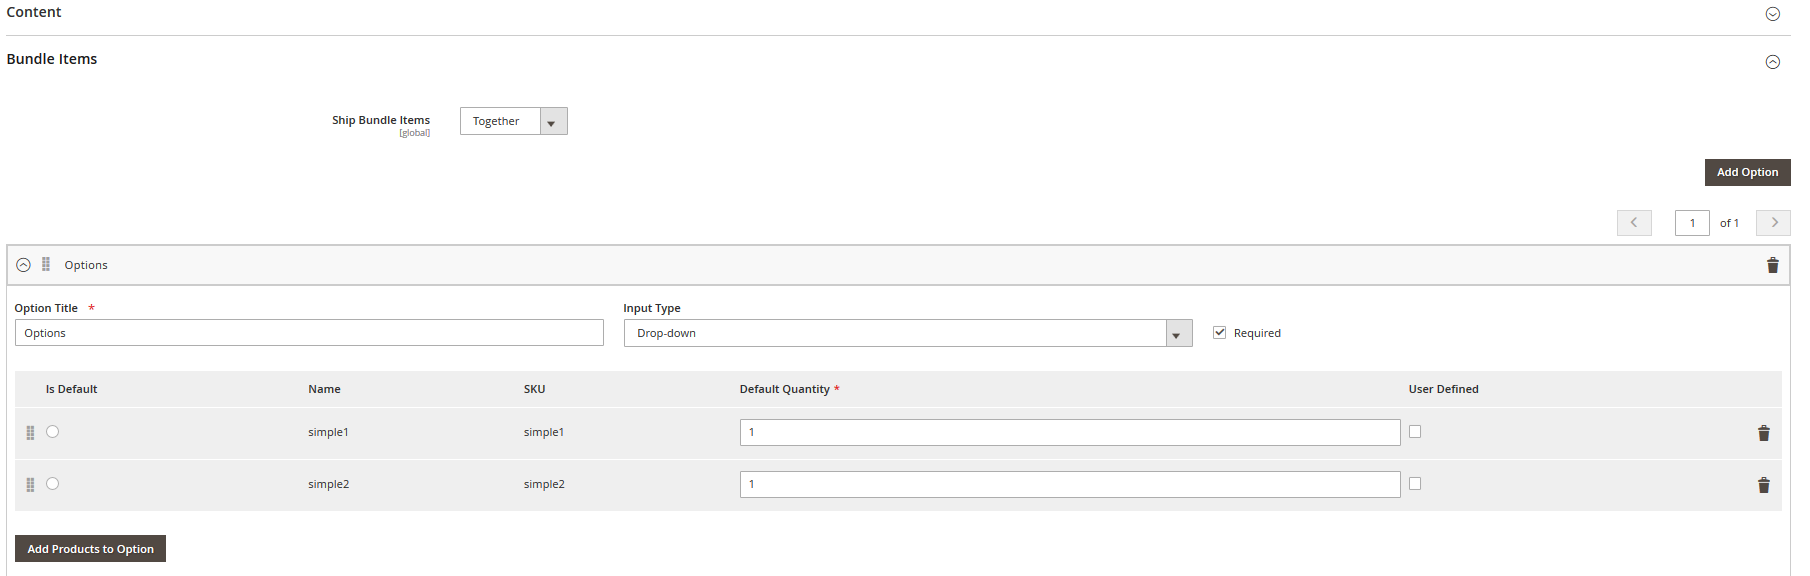Viewport: 1810px width, 576px height.
Task: Edit the Default Quantity field for simple1
Action: coord(1070,432)
